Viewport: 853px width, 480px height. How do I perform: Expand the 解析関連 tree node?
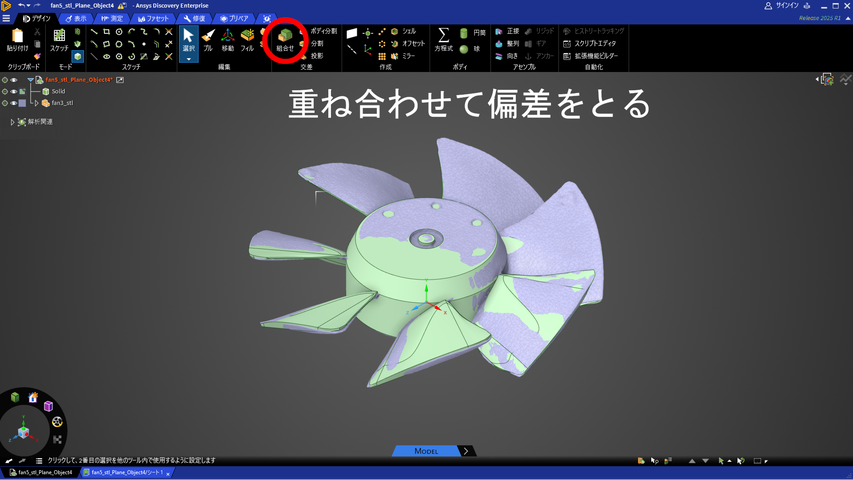click(x=12, y=122)
